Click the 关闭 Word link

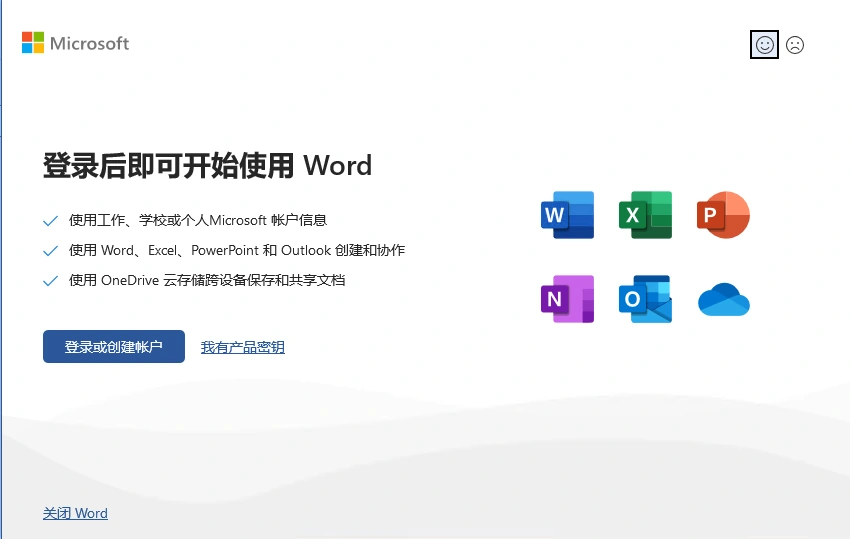(75, 513)
